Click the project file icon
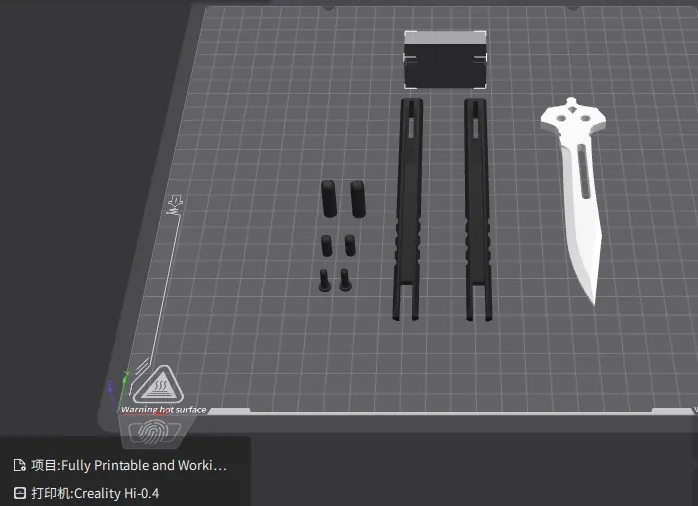Image resolution: width=698 pixels, height=506 pixels. coord(20,466)
